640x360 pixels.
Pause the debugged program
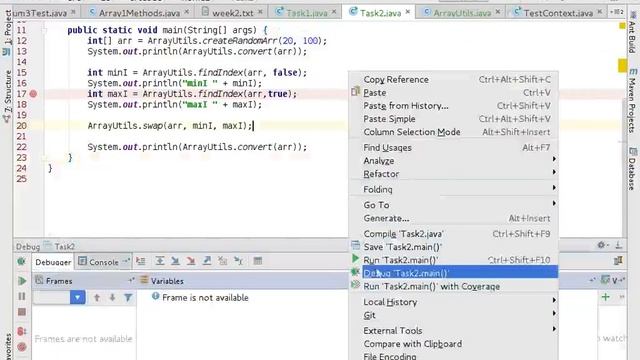[x=22, y=296]
